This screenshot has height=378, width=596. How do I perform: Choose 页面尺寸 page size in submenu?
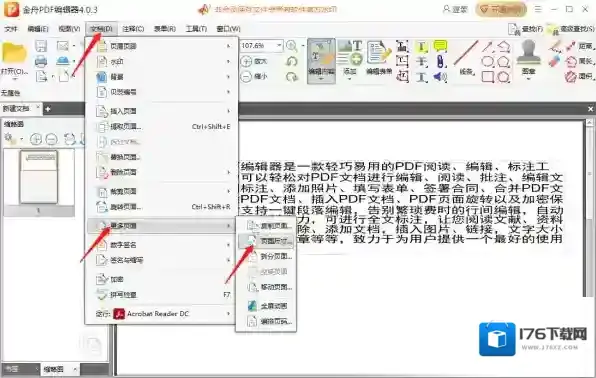(266, 241)
